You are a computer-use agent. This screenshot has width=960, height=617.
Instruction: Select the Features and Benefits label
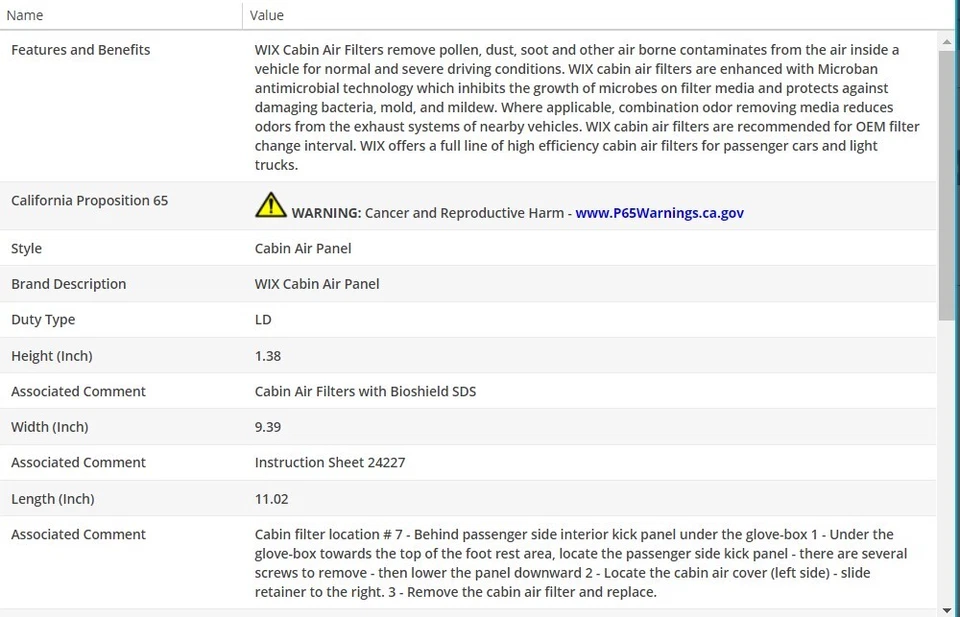[81, 50]
